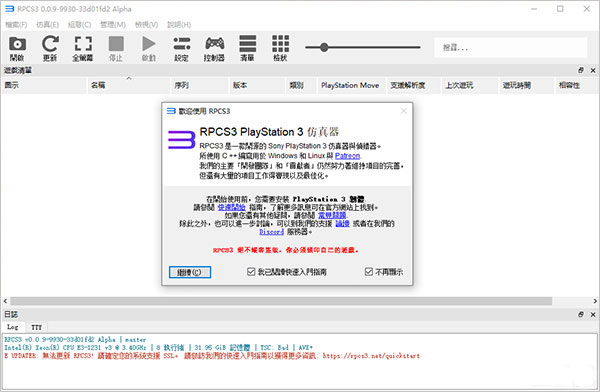Switch to the TTY tab
The image size is (600, 392).
pyautogui.click(x=36, y=327)
